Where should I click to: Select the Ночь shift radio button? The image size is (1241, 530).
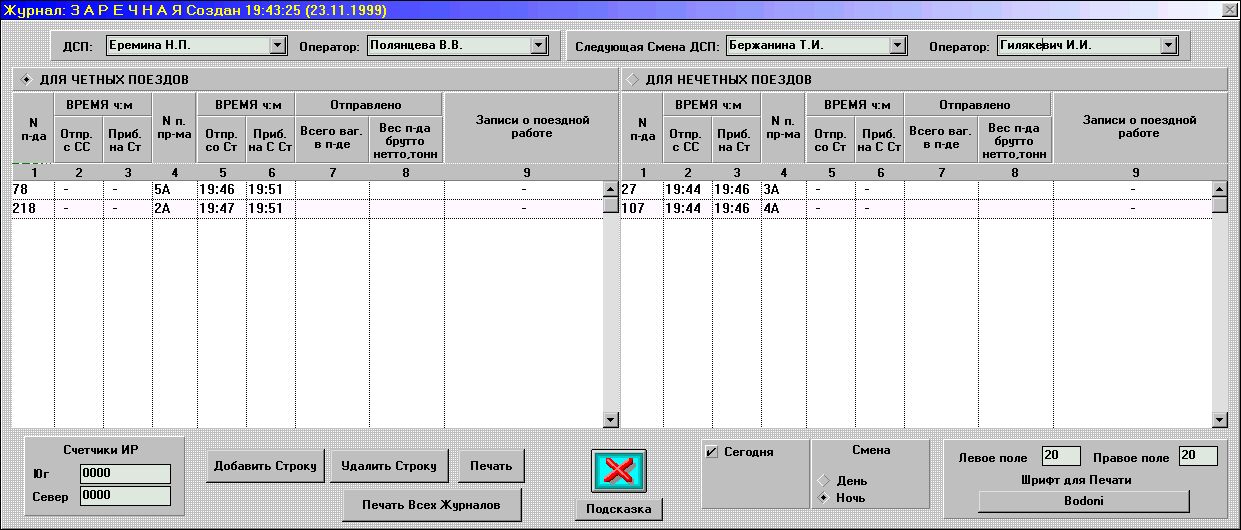823,497
